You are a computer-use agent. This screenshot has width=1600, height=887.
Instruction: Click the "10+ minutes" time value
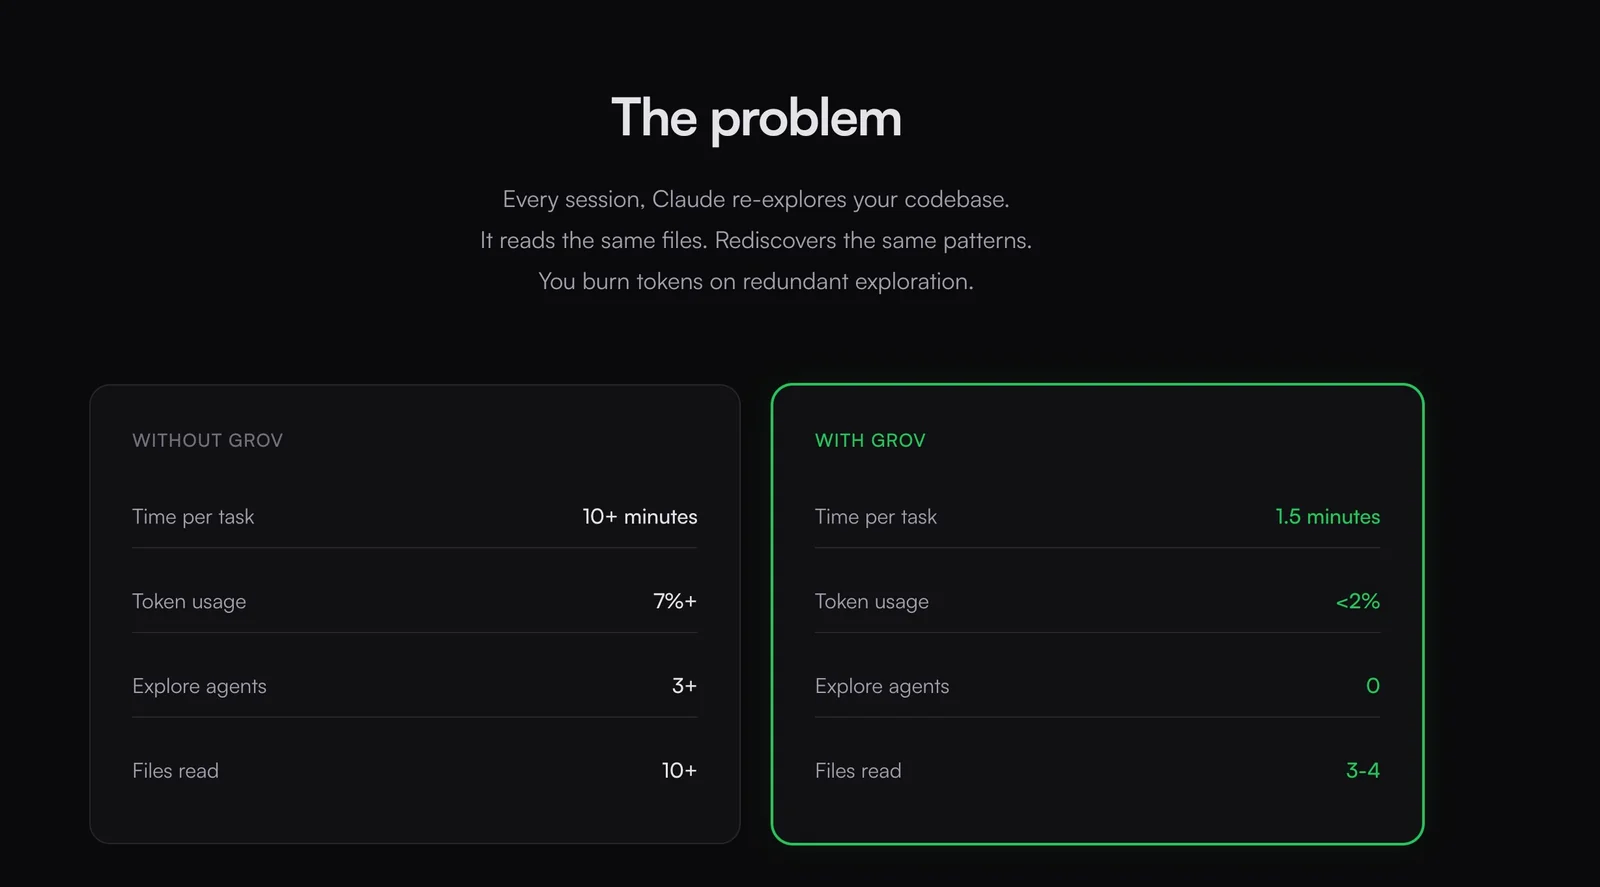click(640, 516)
